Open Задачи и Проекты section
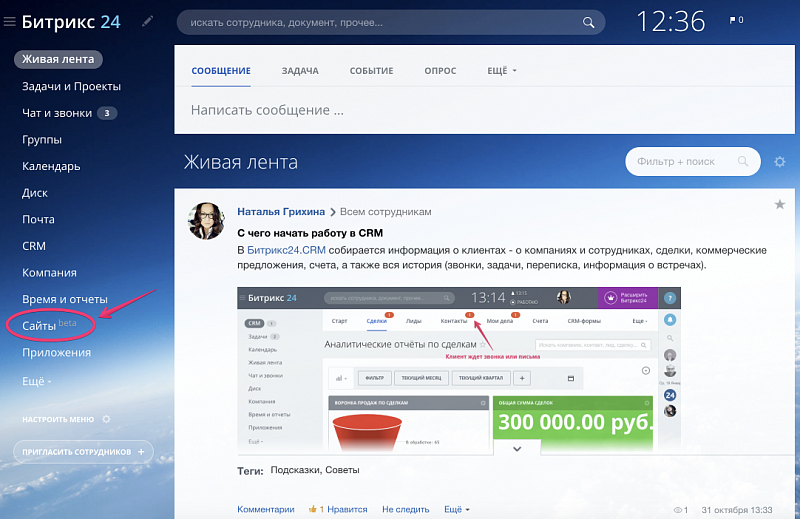800x519 pixels. point(71,86)
